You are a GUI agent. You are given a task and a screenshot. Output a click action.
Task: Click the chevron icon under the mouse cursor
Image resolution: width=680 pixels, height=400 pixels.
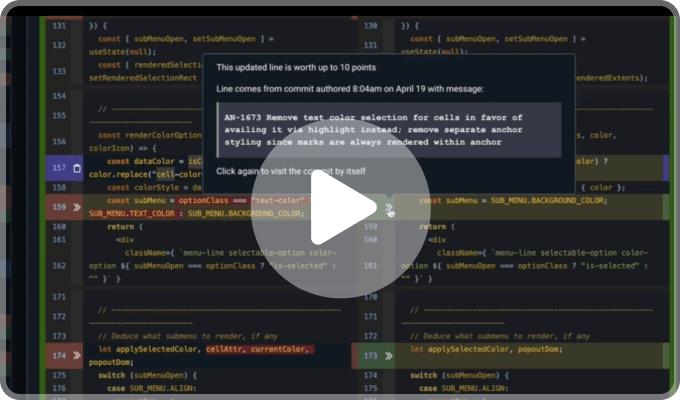388,207
